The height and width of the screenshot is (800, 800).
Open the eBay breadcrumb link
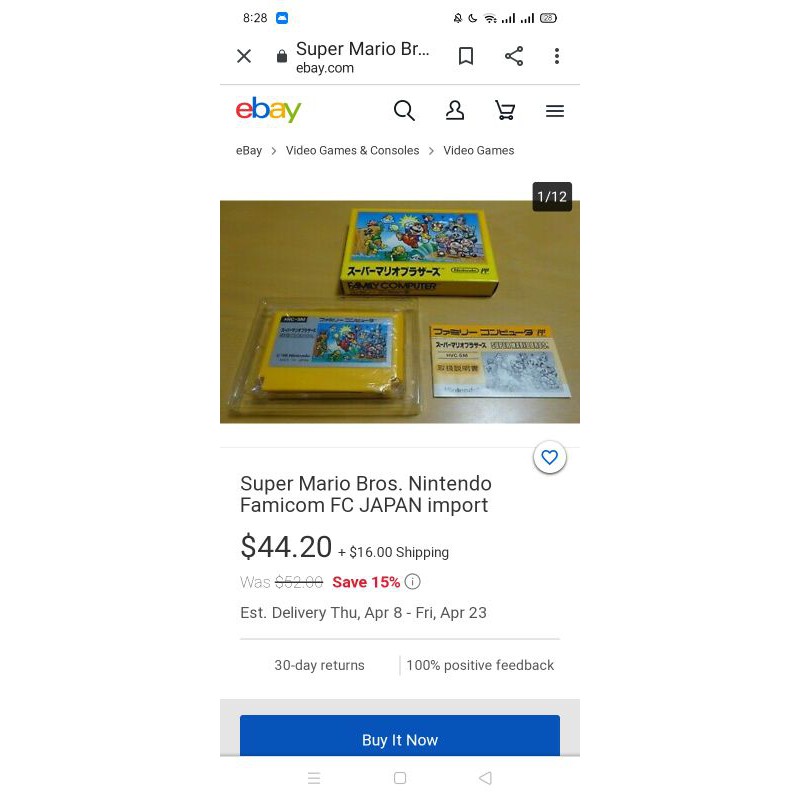coord(249,151)
